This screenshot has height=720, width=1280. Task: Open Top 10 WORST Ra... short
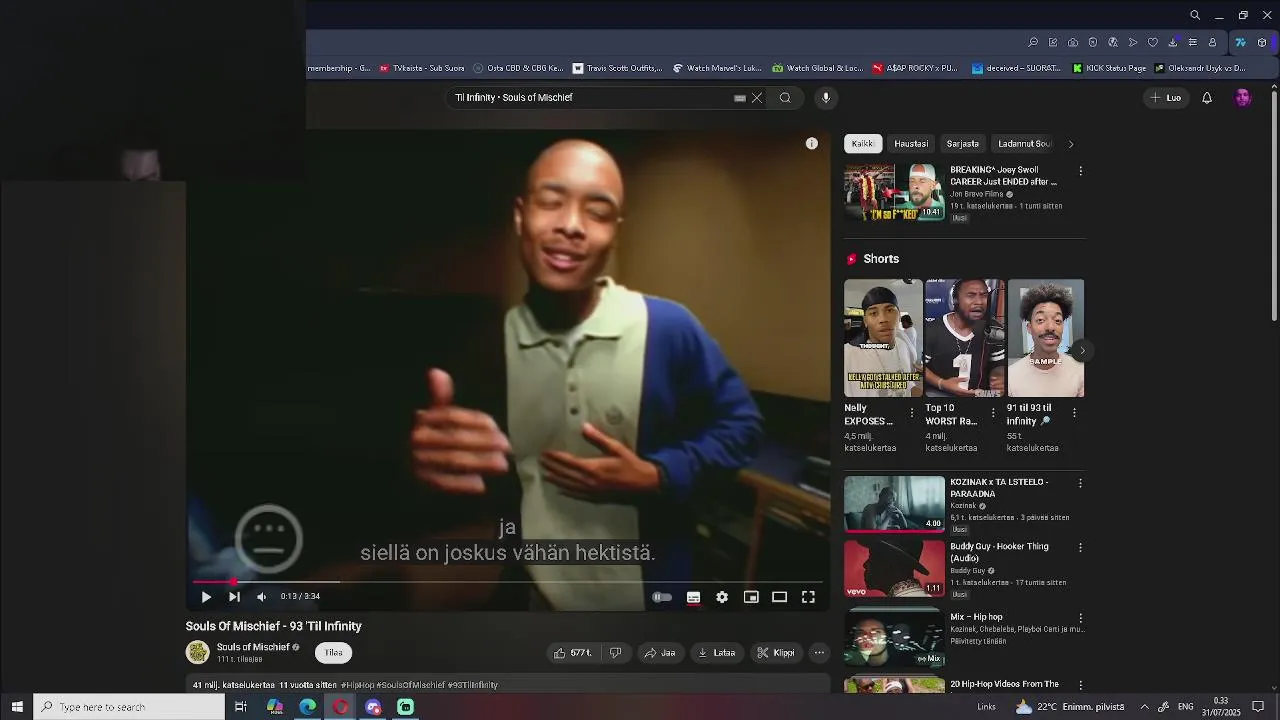point(965,338)
